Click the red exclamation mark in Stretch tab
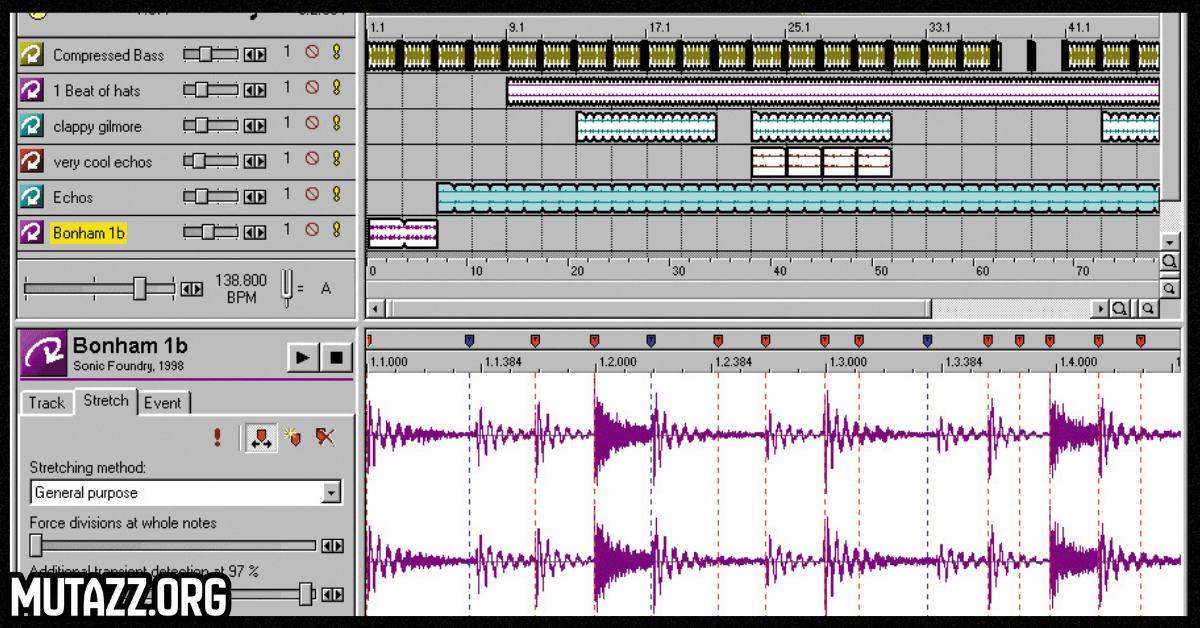The height and width of the screenshot is (628, 1200). pos(217,437)
